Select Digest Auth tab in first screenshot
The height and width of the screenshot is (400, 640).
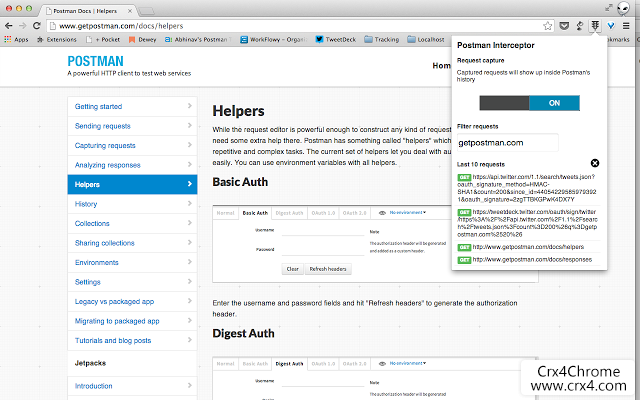coord(289,213)
